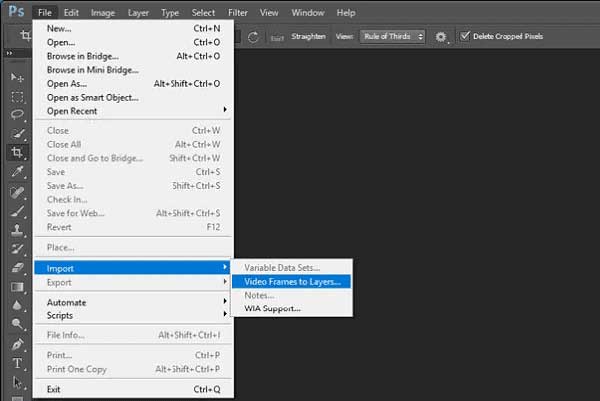The width and height of the screenshot is (600, 401).
Task: Choose Variable Data Sets entry
Action: [x=291, y=267]
